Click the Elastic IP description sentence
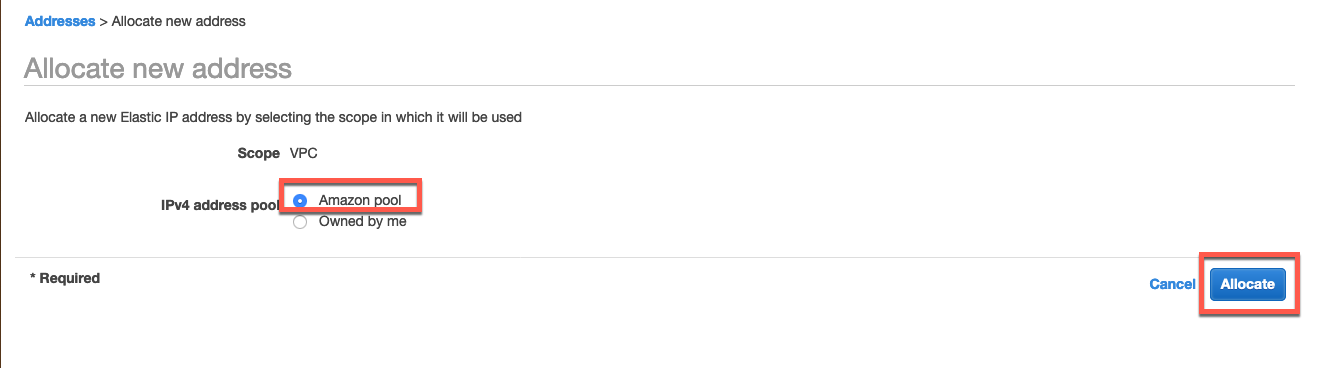Image resolution: width=1338 pixels, height=368 pixels. [273, 117]
